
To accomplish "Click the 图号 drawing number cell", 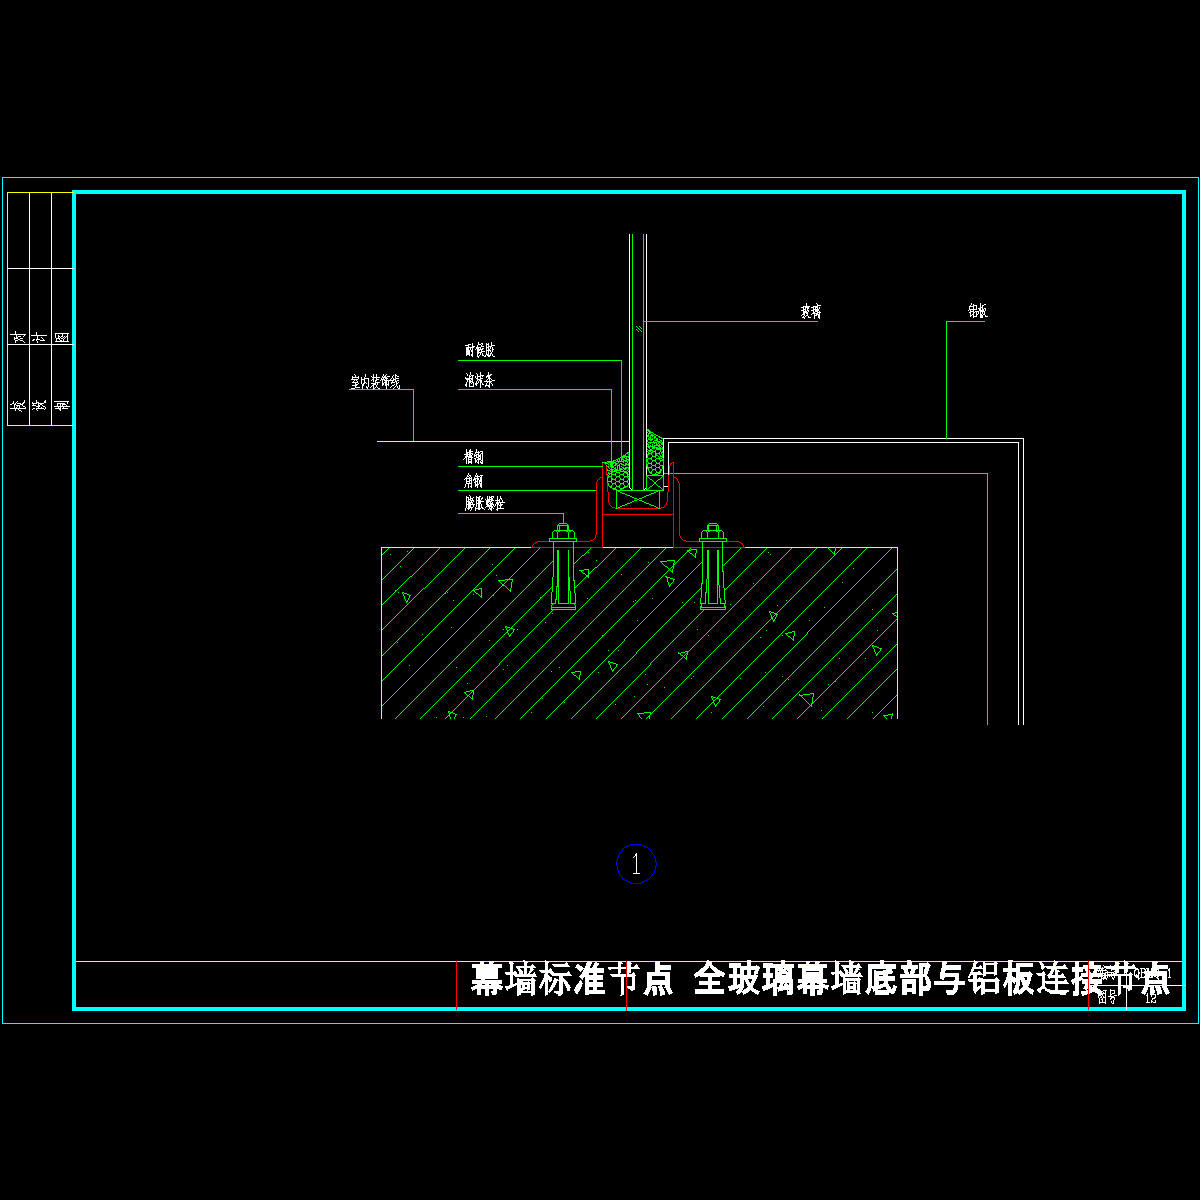I will [x=1107, y=998].
